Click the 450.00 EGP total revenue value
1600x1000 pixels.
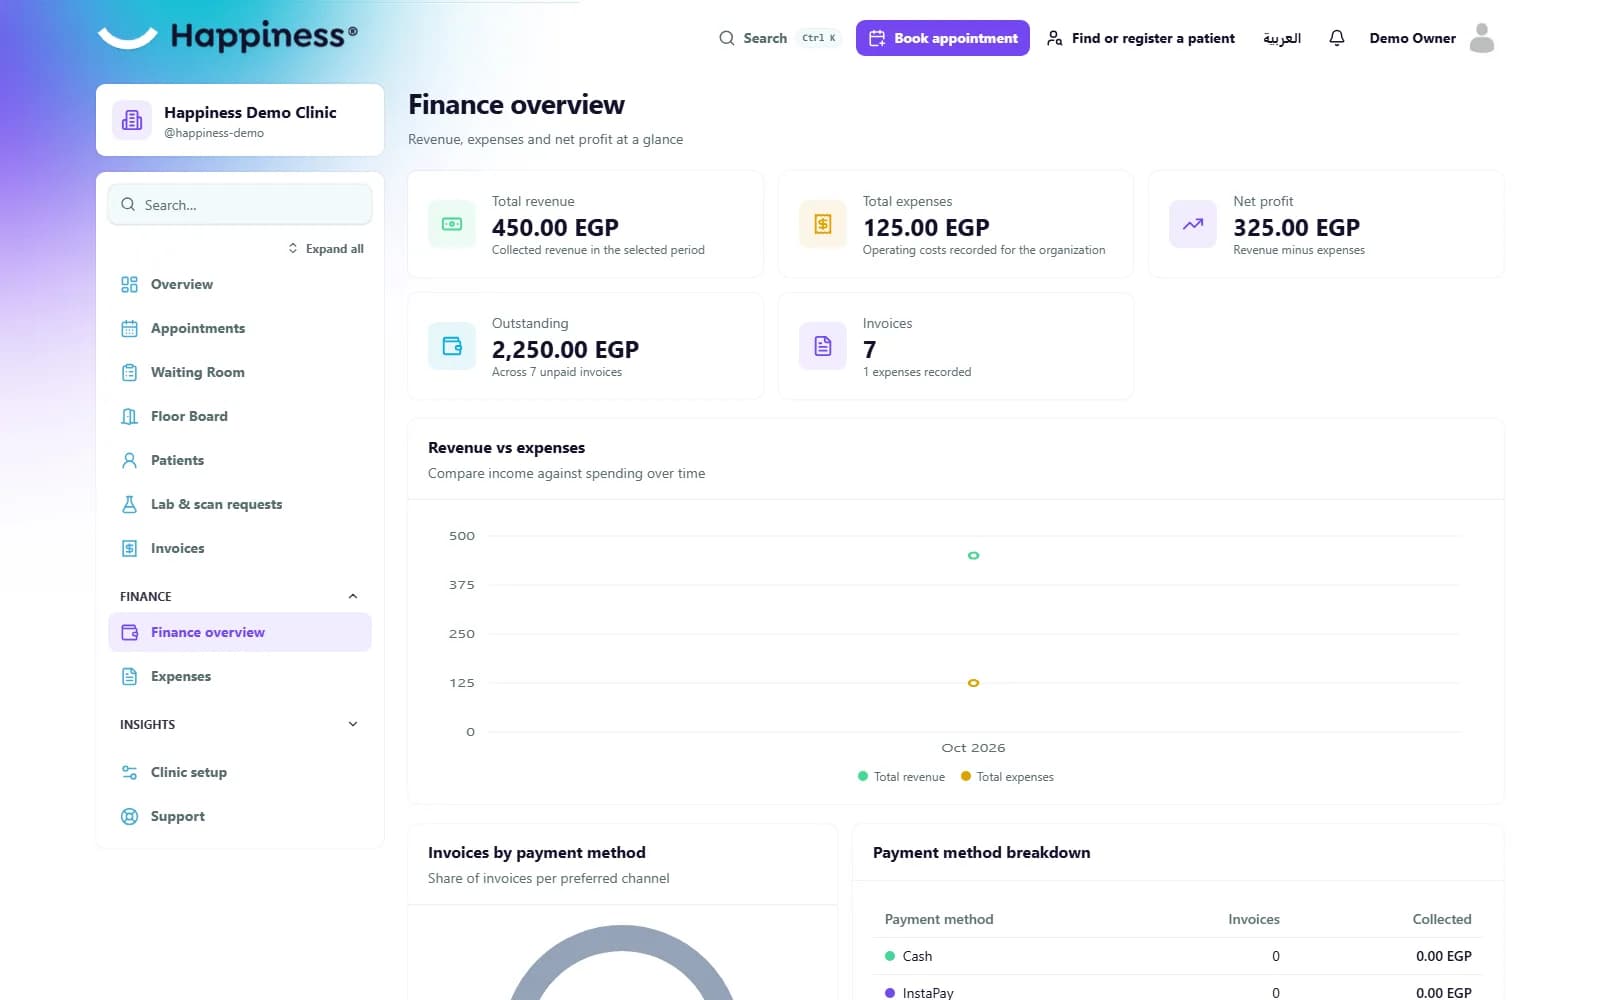coord(555,227)
